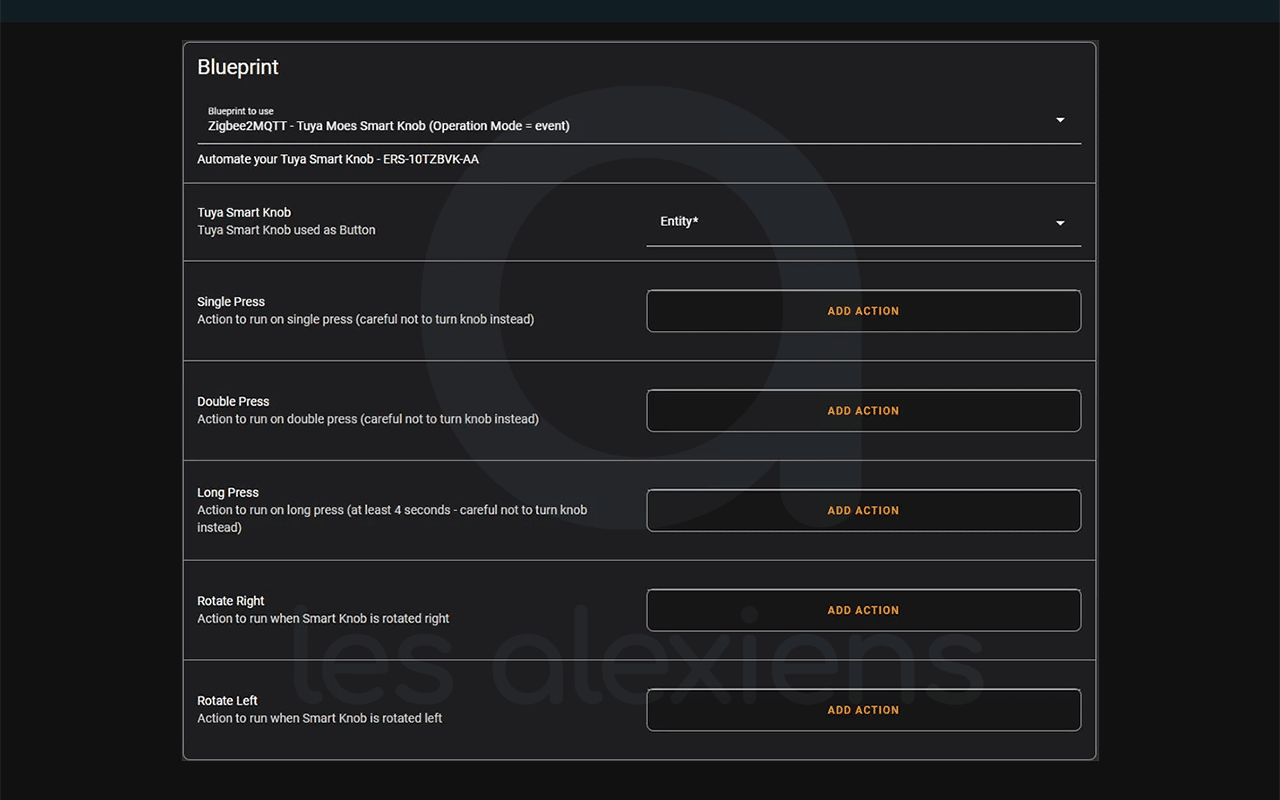Click the 'Tuya Smart Knob used as Button' text

coord(286,230)
